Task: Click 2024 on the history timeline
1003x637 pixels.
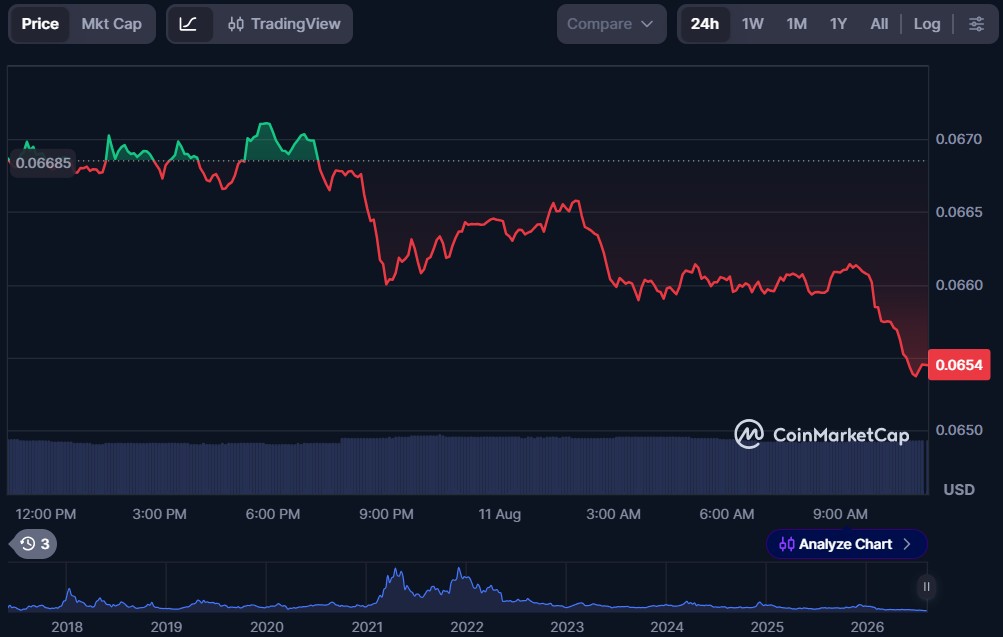Action: pos(667,627)
